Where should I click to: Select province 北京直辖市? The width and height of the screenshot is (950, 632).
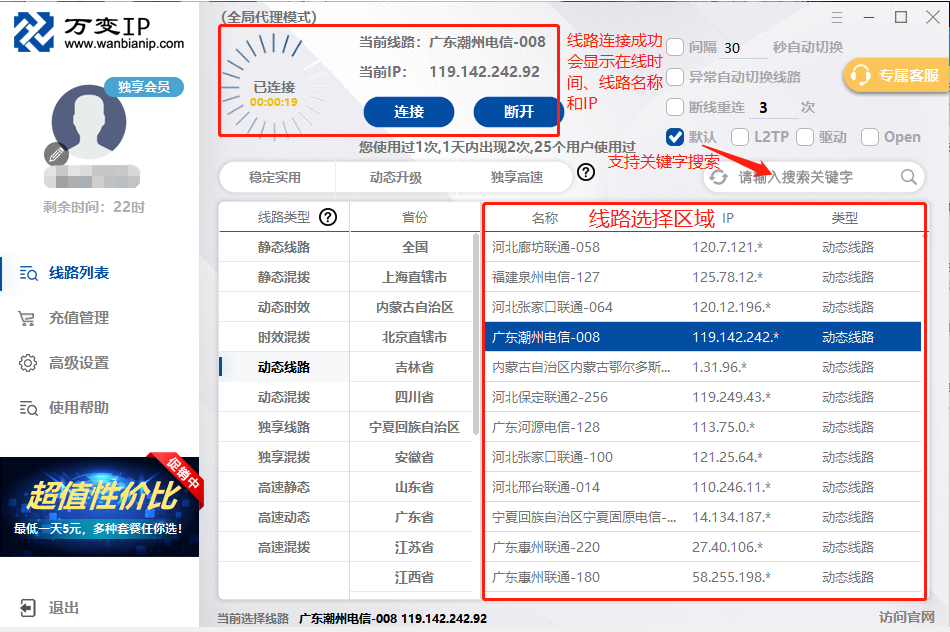coord(414,337)
